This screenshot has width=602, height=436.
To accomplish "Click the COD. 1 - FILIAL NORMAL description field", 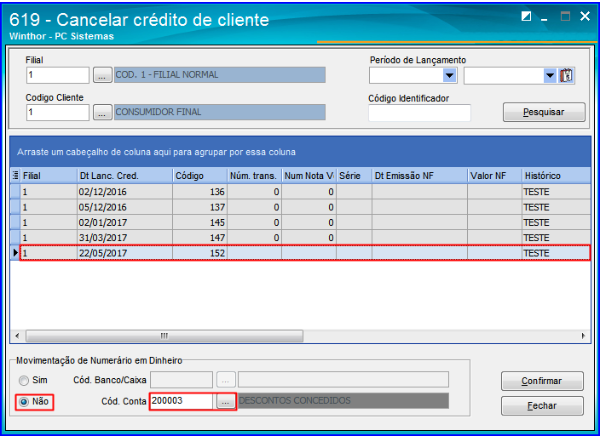I will click(220, 75).
